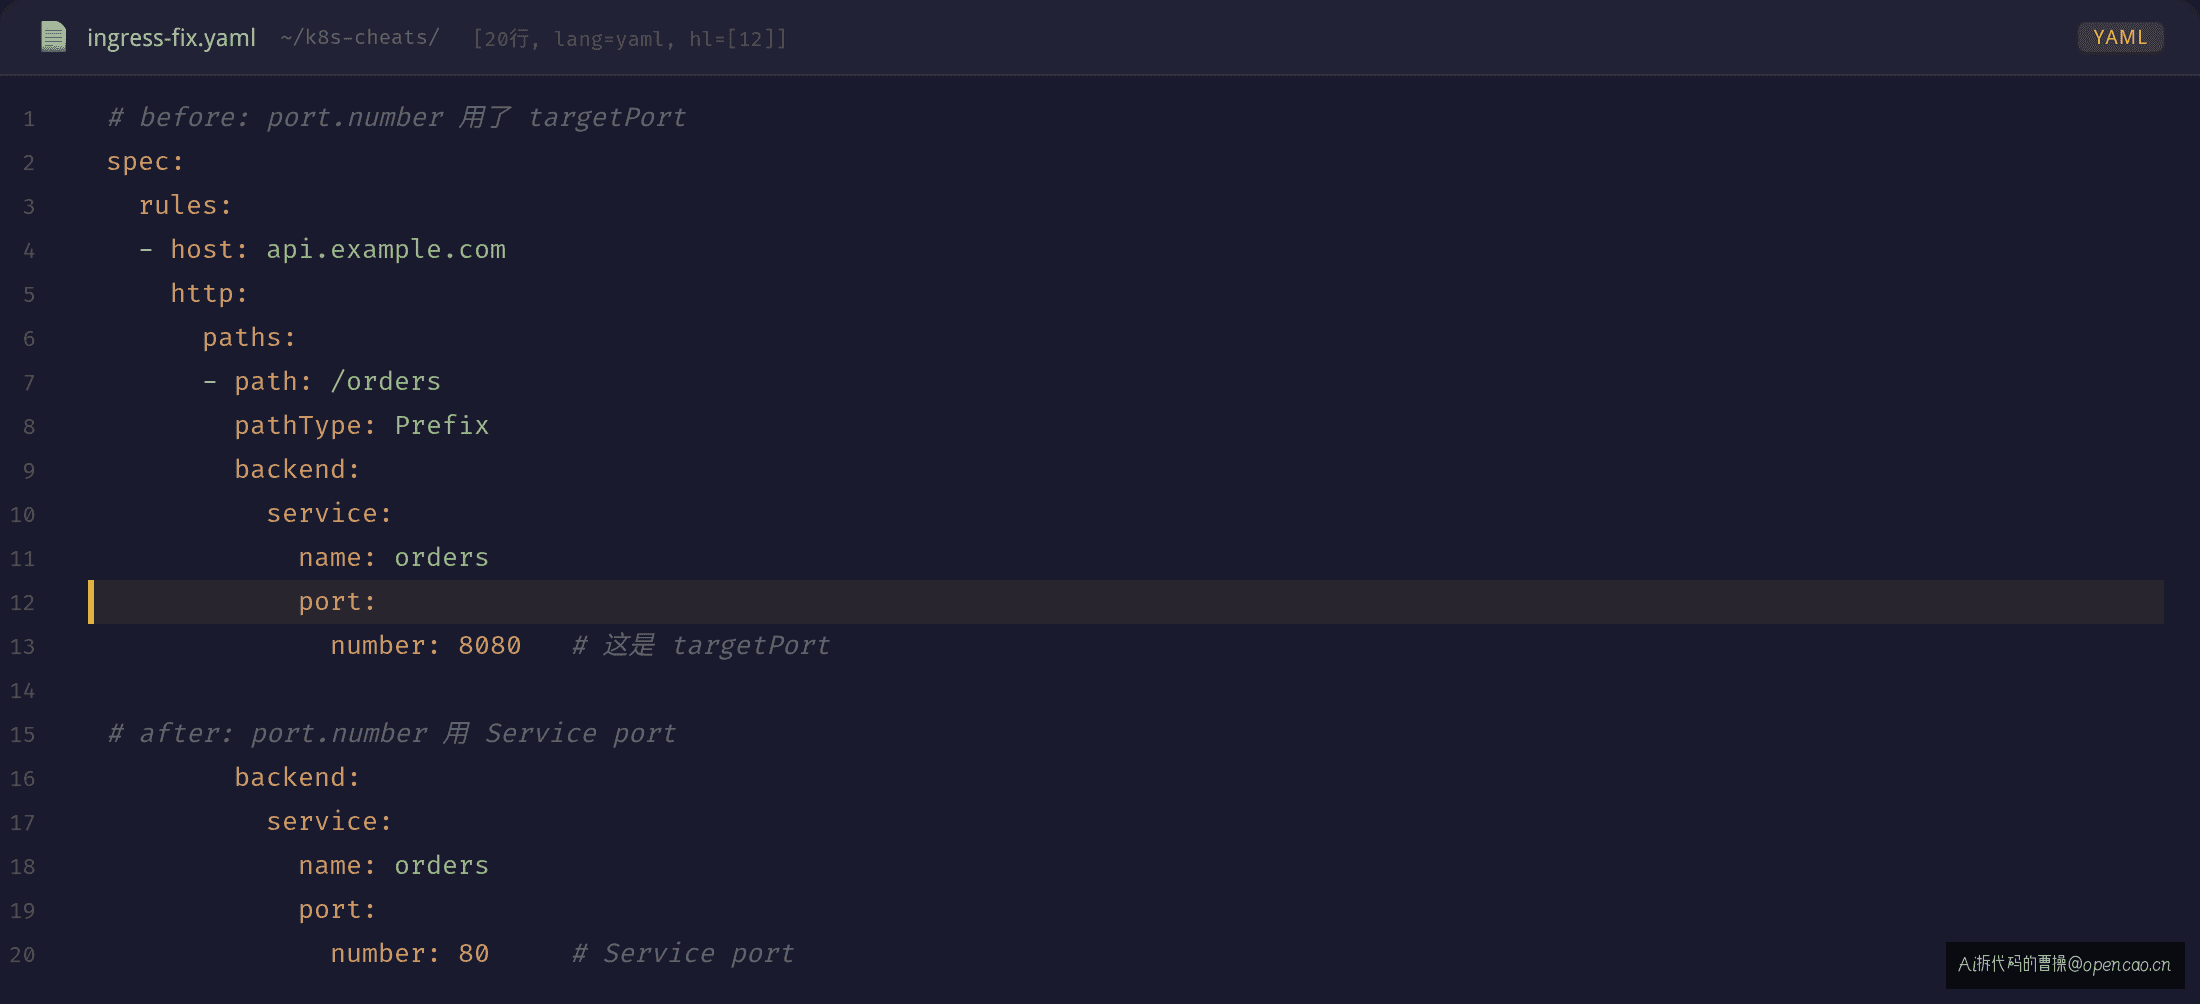Click the Prefix pathType value
This screenshot has width=2200, height=1004.
tap(442, 425)
